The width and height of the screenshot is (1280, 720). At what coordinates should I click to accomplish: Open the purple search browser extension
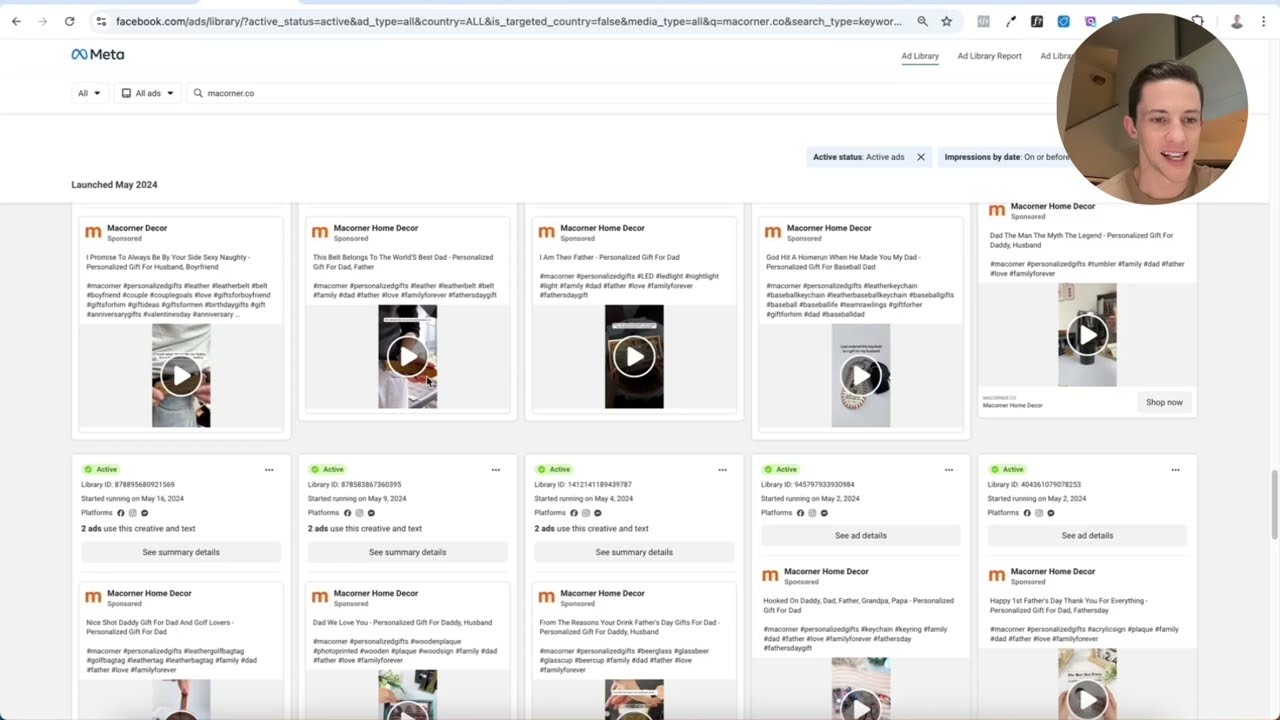point(1089,21)
